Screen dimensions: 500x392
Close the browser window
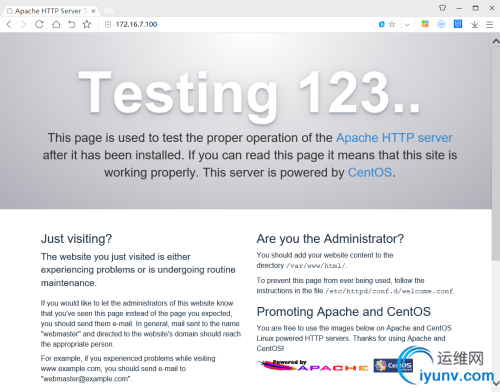pyautogui.click(x=492, y=8)
